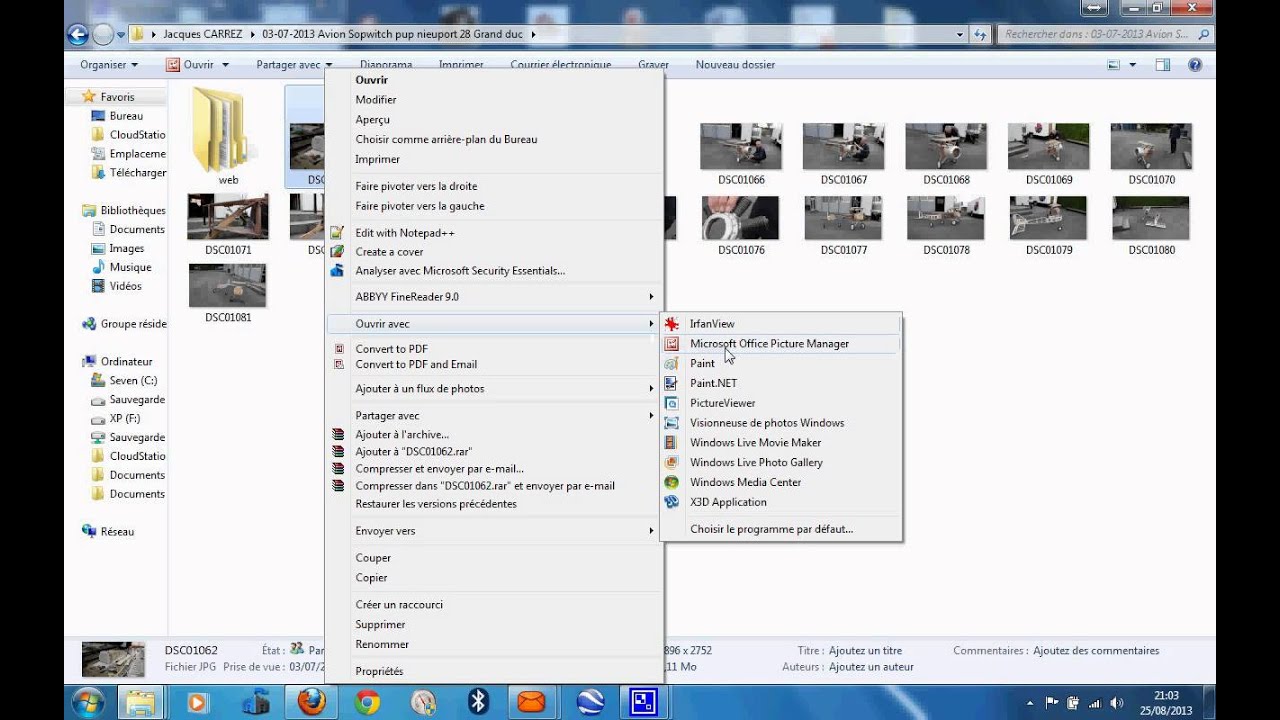Expand Ajouter à un flux de photos

[x=495, y=389]
